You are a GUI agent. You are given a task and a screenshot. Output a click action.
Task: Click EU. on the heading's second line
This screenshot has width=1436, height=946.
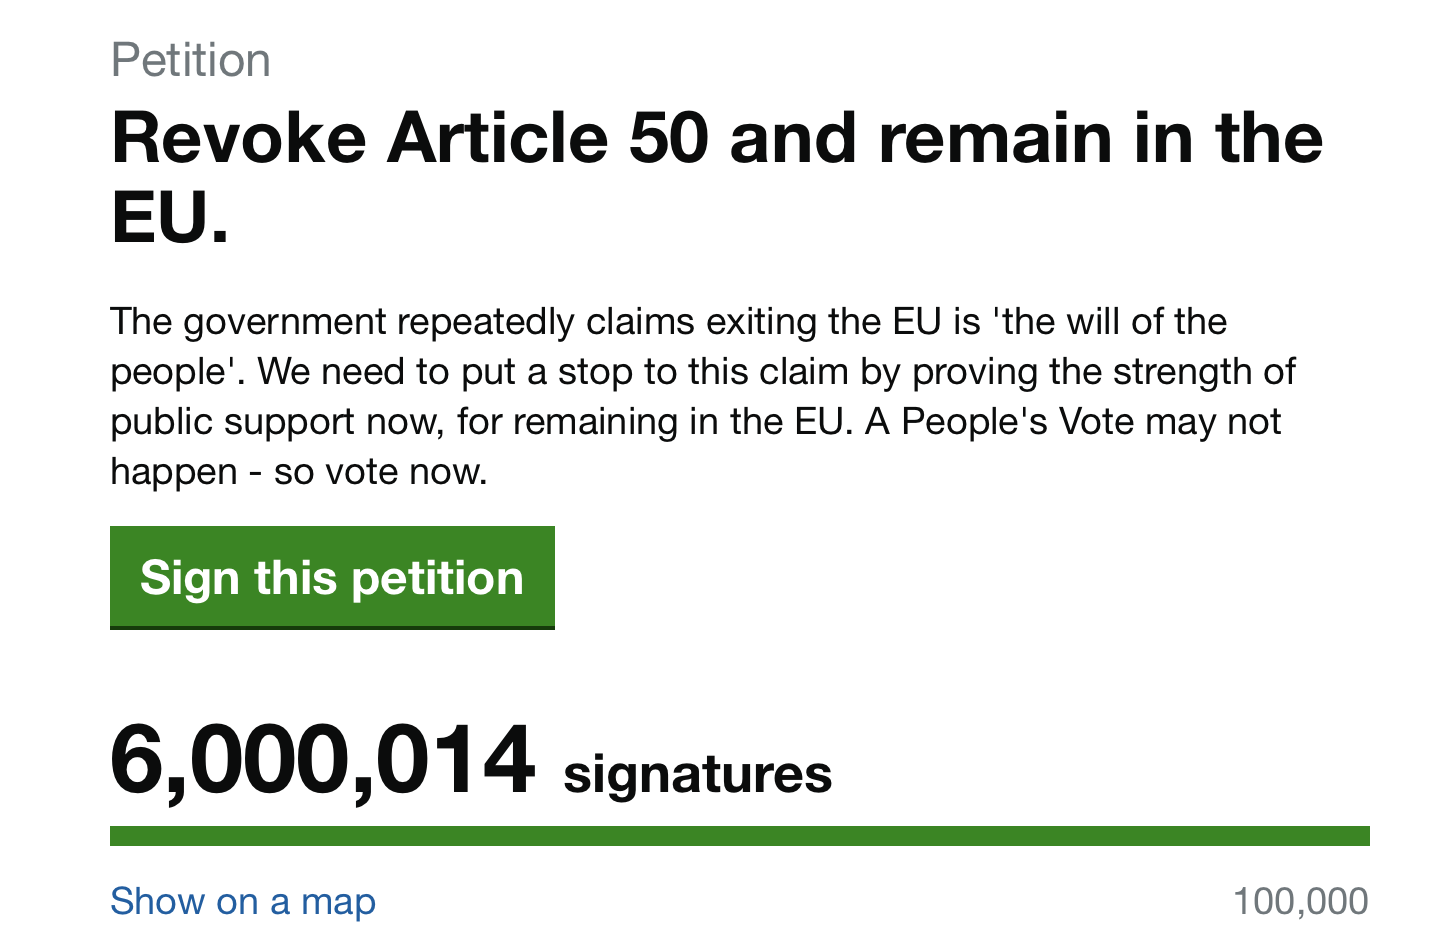[170, 218]
